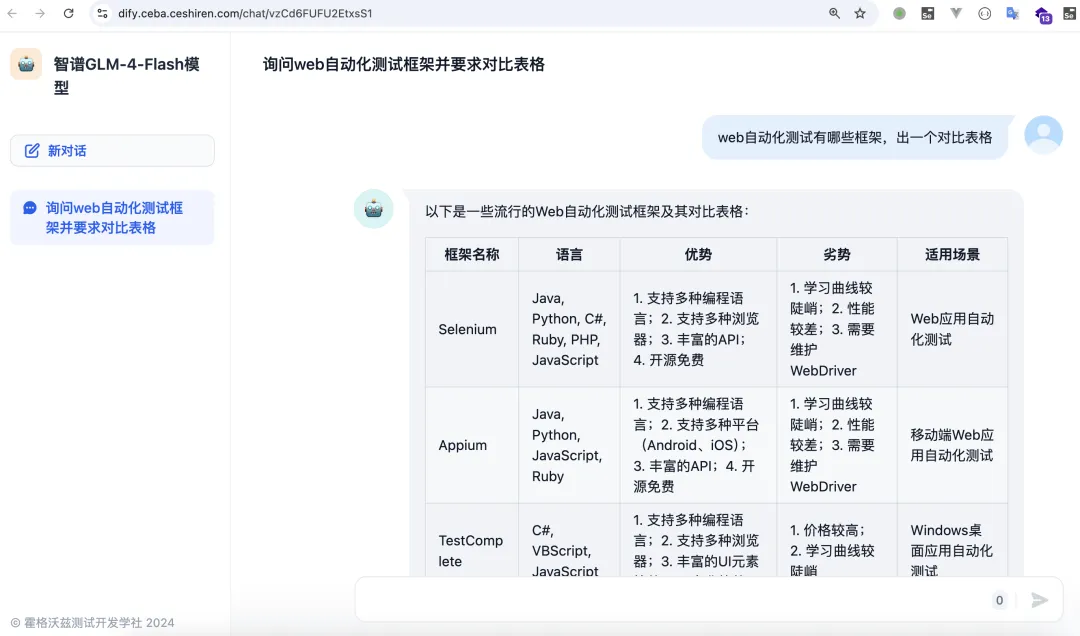Image resolution: width=1080 pixels, height=636 pixels.
Task: Click the Web应用自动化测试 cell
Action: 953,329
